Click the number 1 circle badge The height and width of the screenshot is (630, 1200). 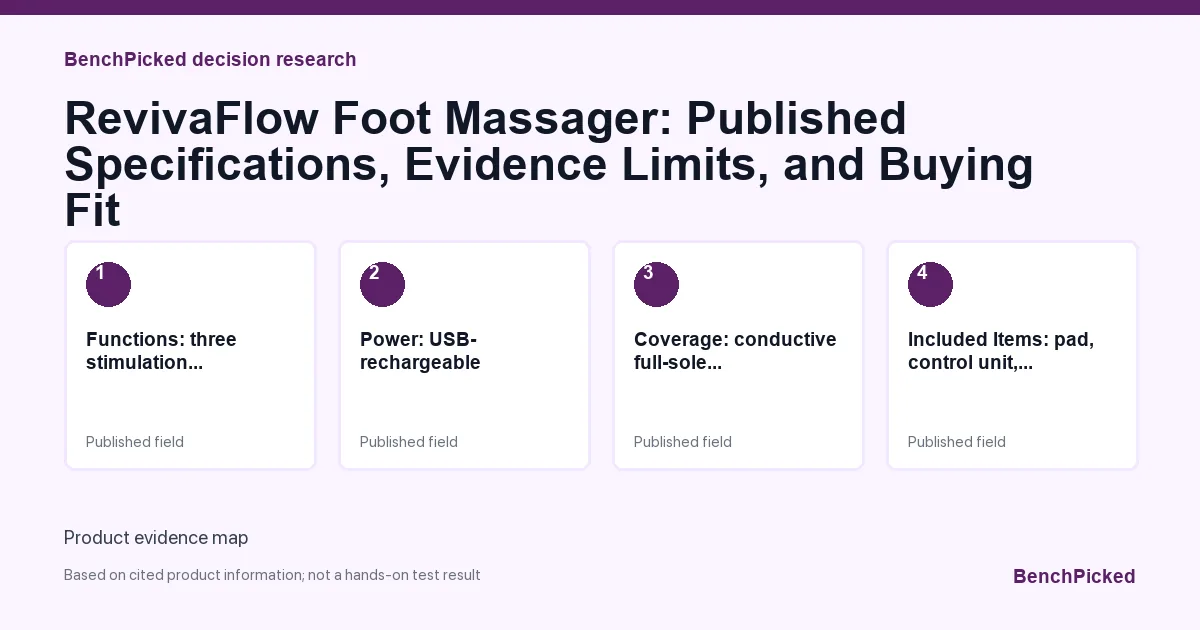(x=108, y=284)
